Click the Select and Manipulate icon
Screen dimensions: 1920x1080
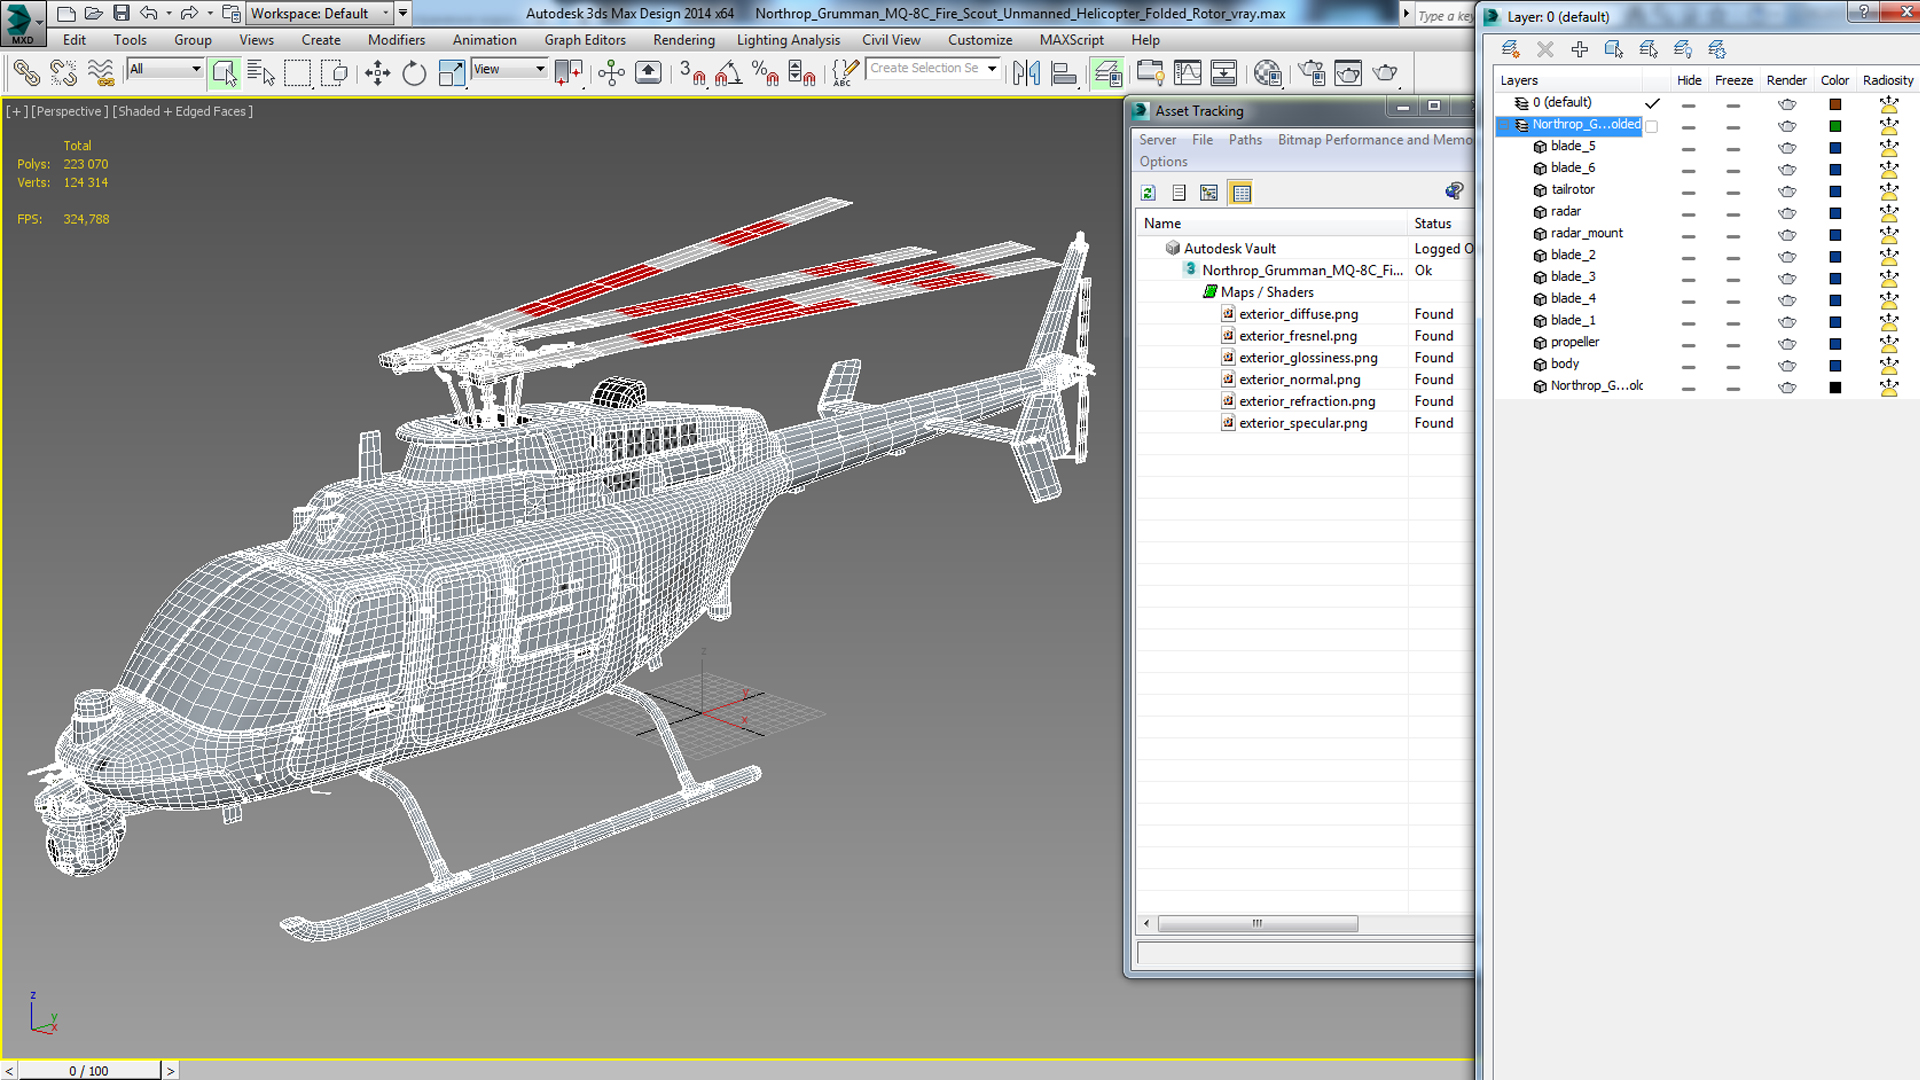click(x=611, y=72)
